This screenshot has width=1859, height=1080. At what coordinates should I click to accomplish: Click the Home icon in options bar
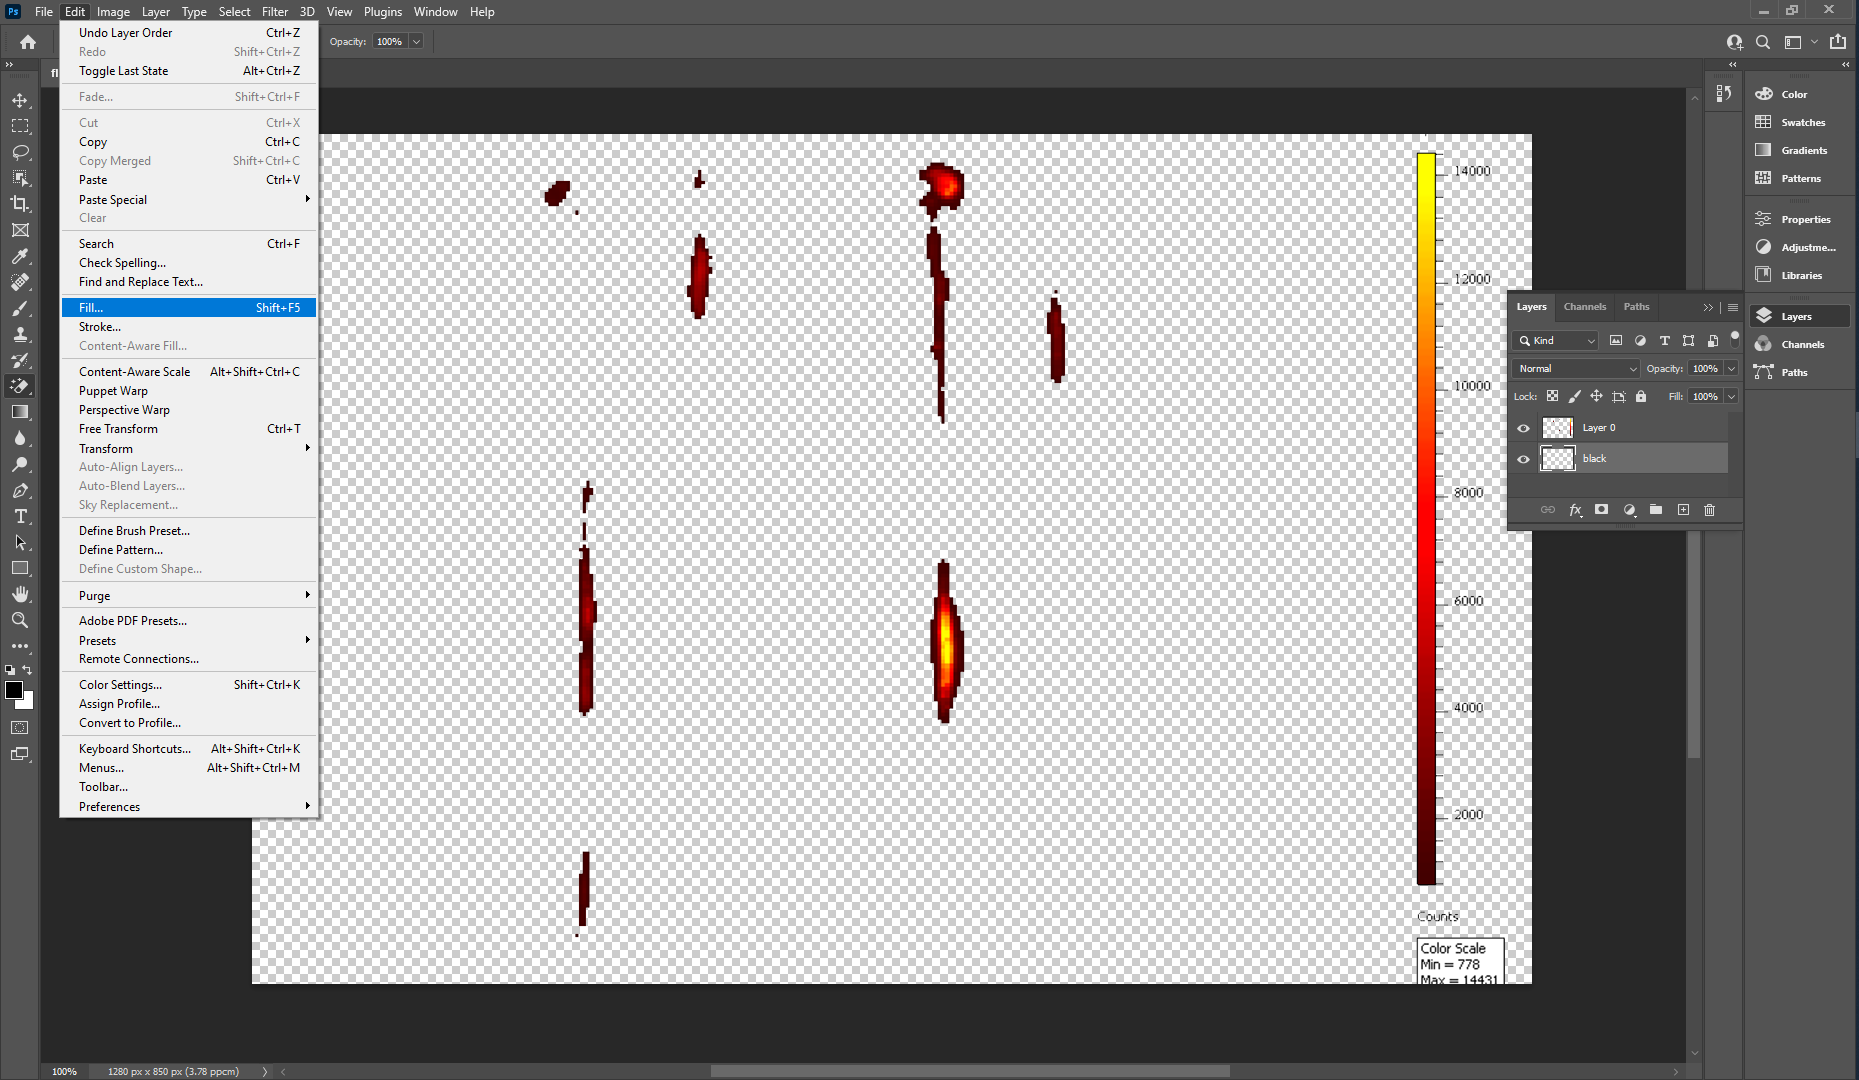pyautogui.click(x=28, y=42)
